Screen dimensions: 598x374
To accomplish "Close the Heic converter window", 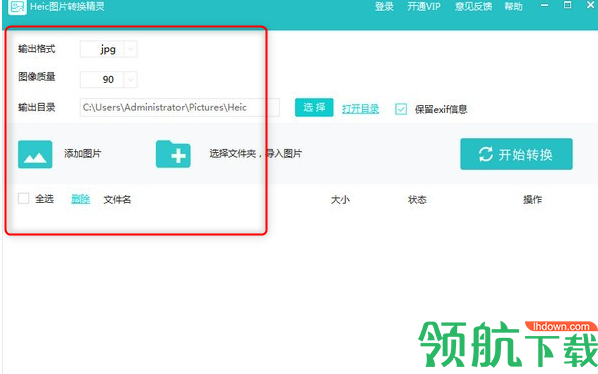I will tap(590, 5).
